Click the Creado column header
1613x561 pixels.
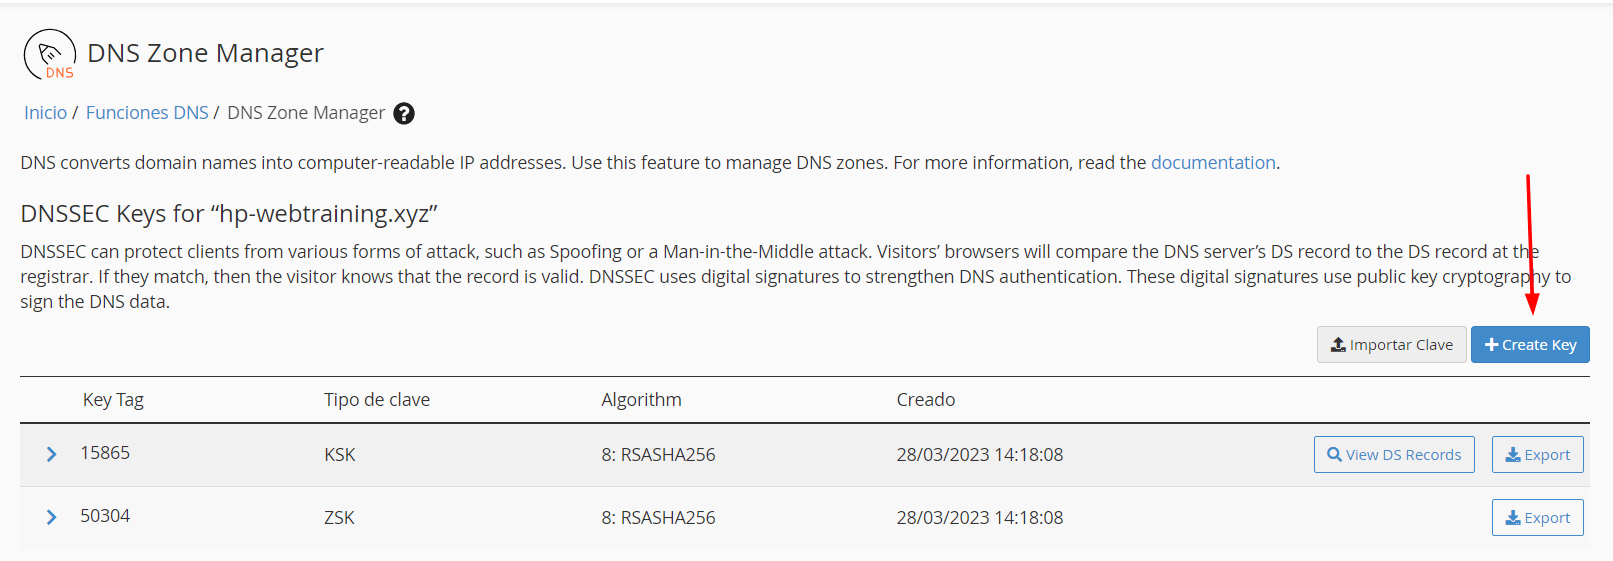coord(926,400)
